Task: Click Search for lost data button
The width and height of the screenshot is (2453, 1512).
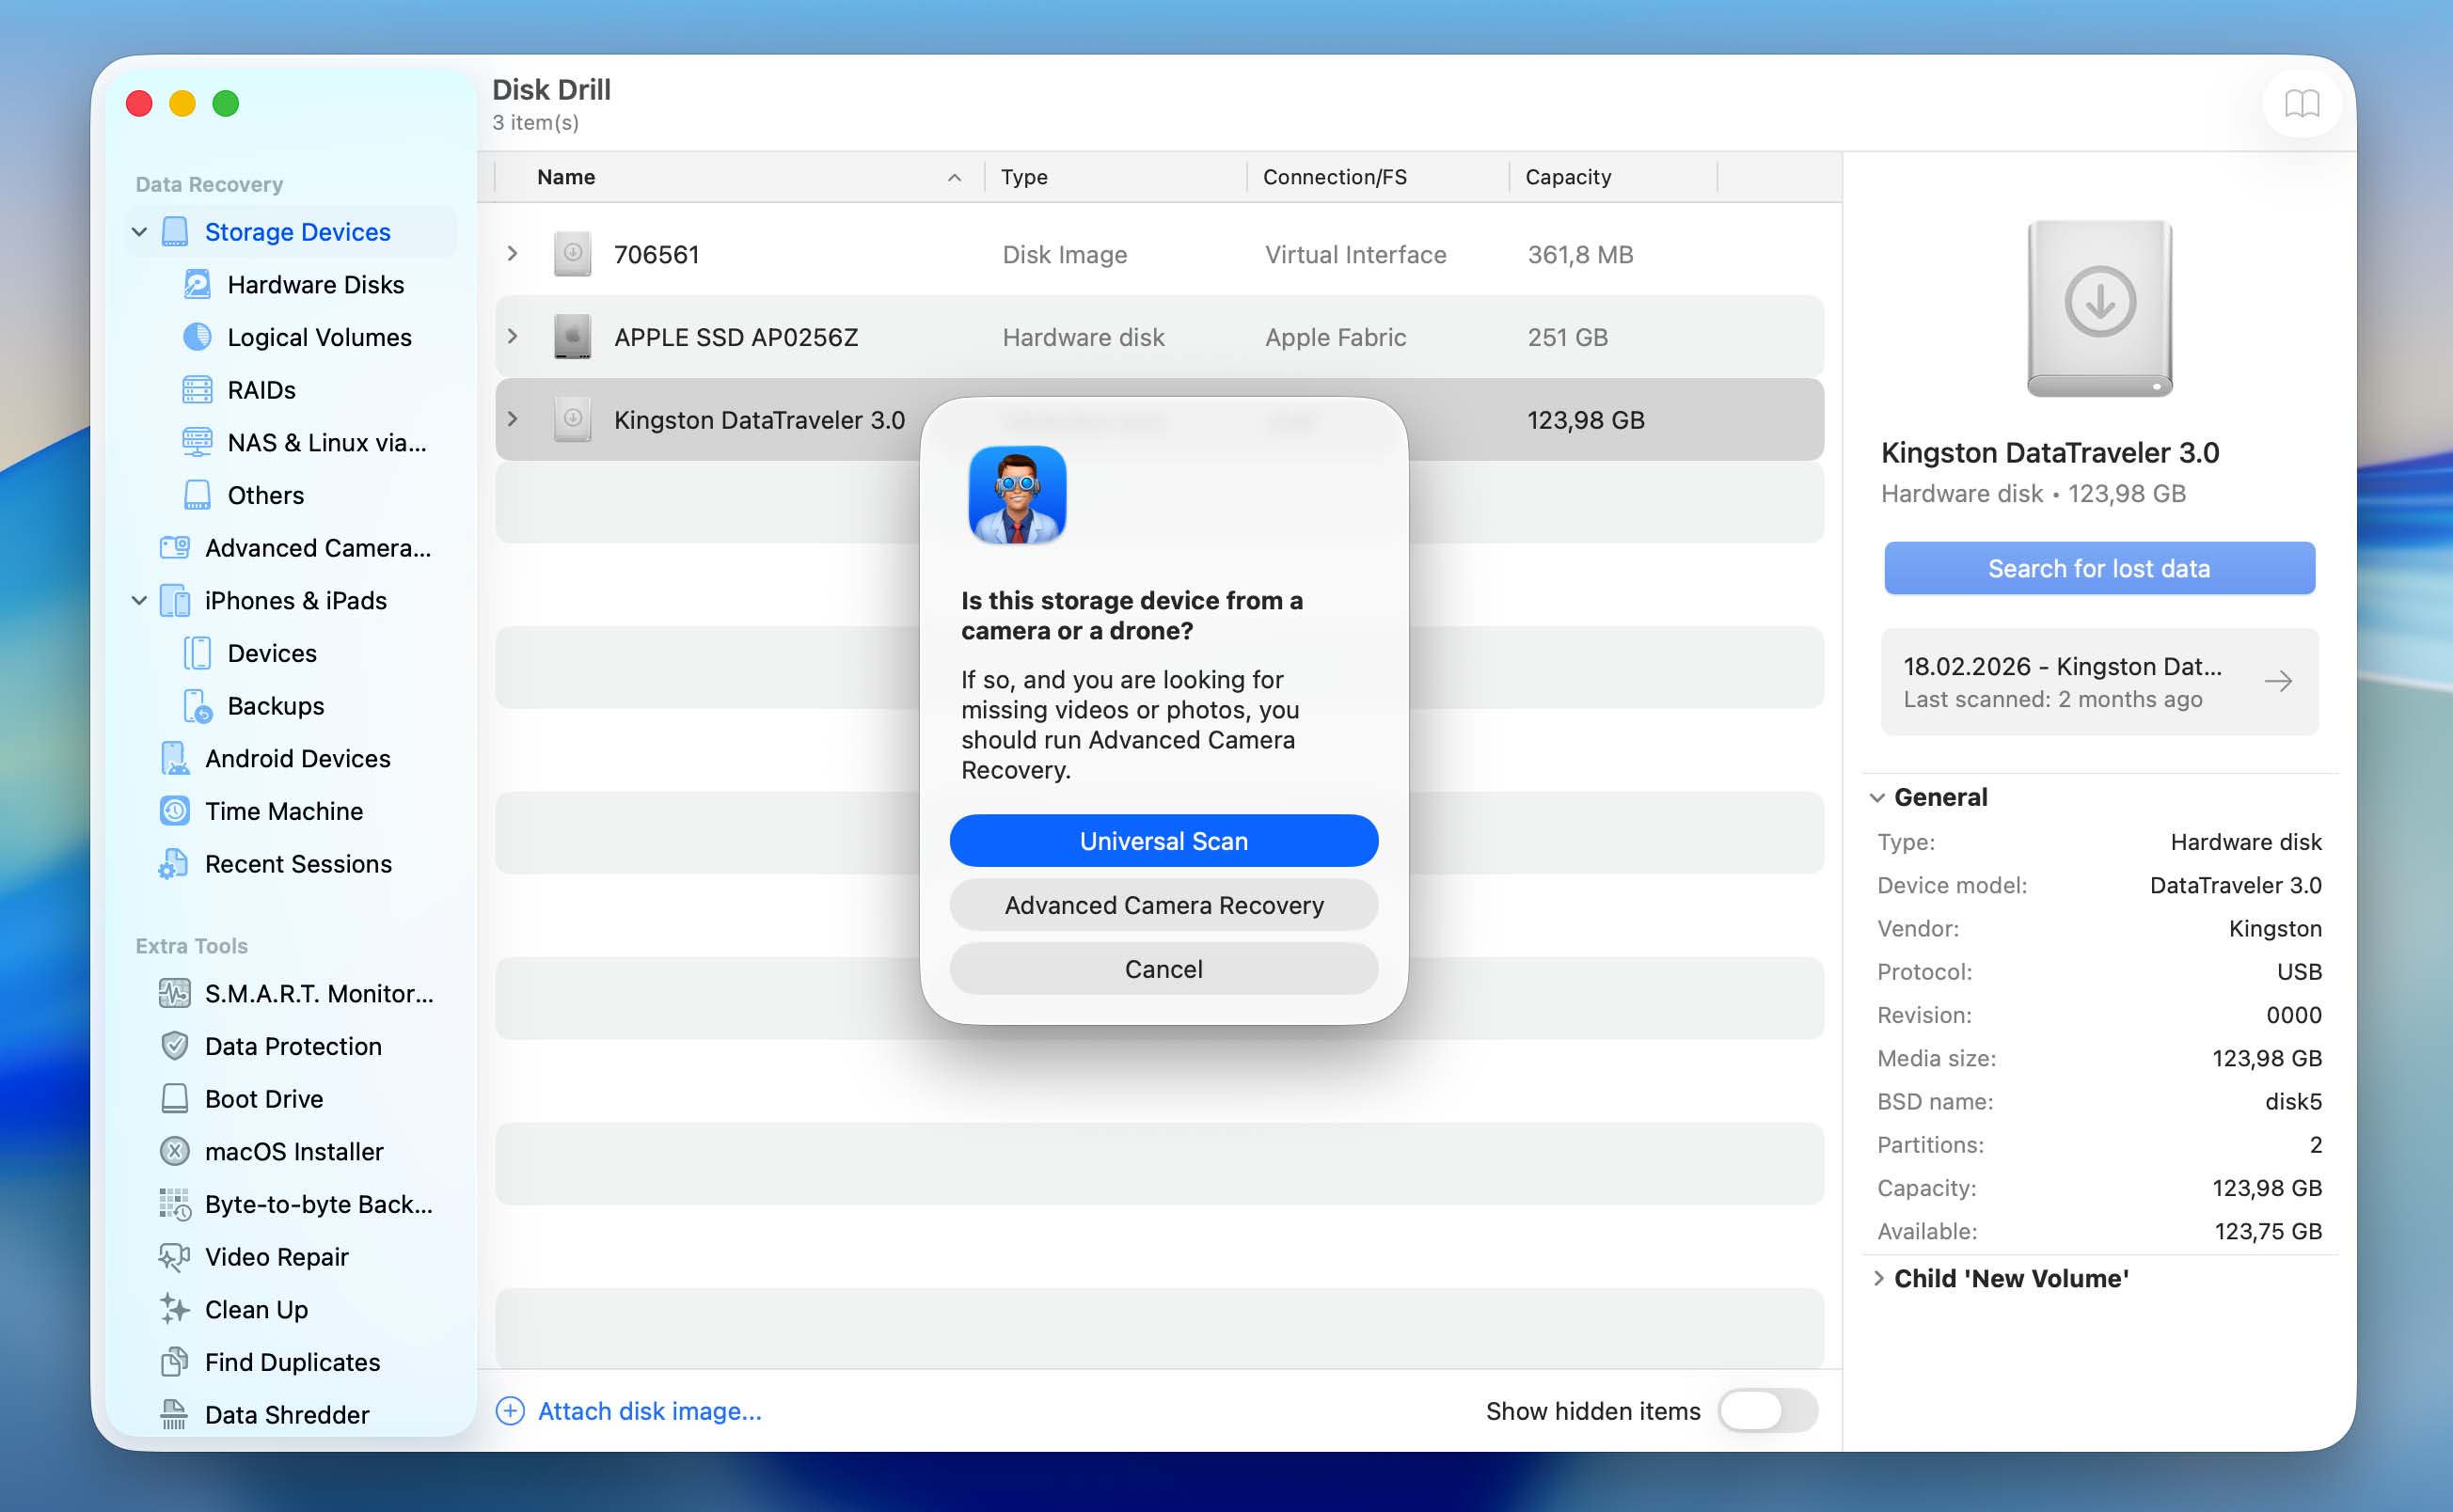Action: (2099, 568)
